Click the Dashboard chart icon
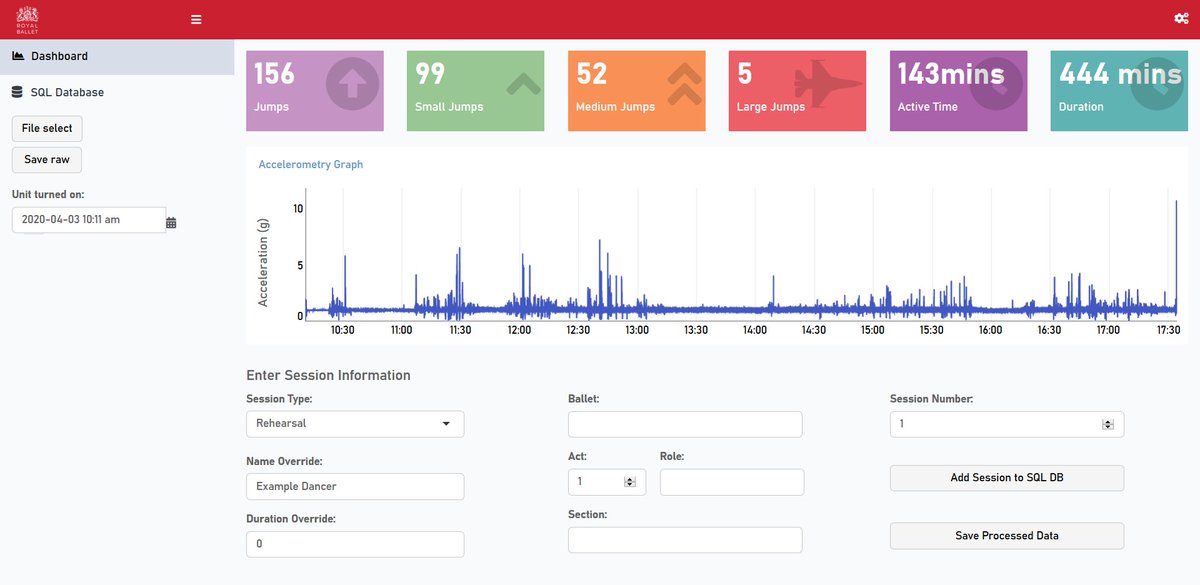1200x585 pixels. (18, 56)
